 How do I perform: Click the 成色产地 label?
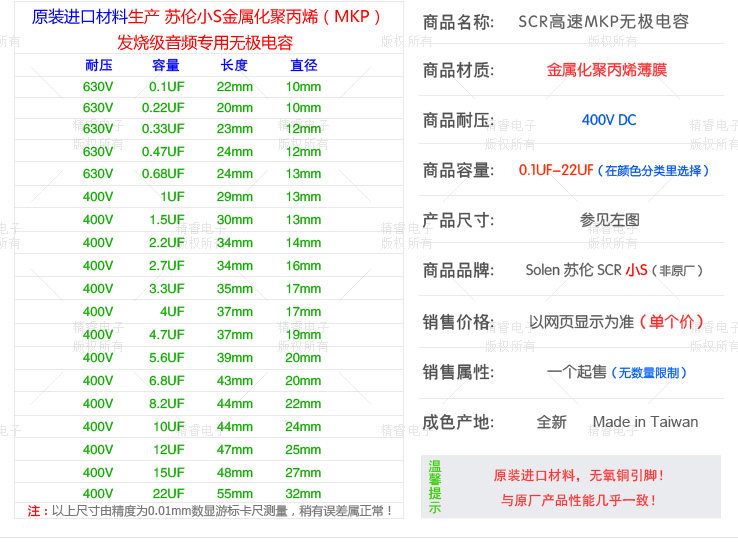458,422
